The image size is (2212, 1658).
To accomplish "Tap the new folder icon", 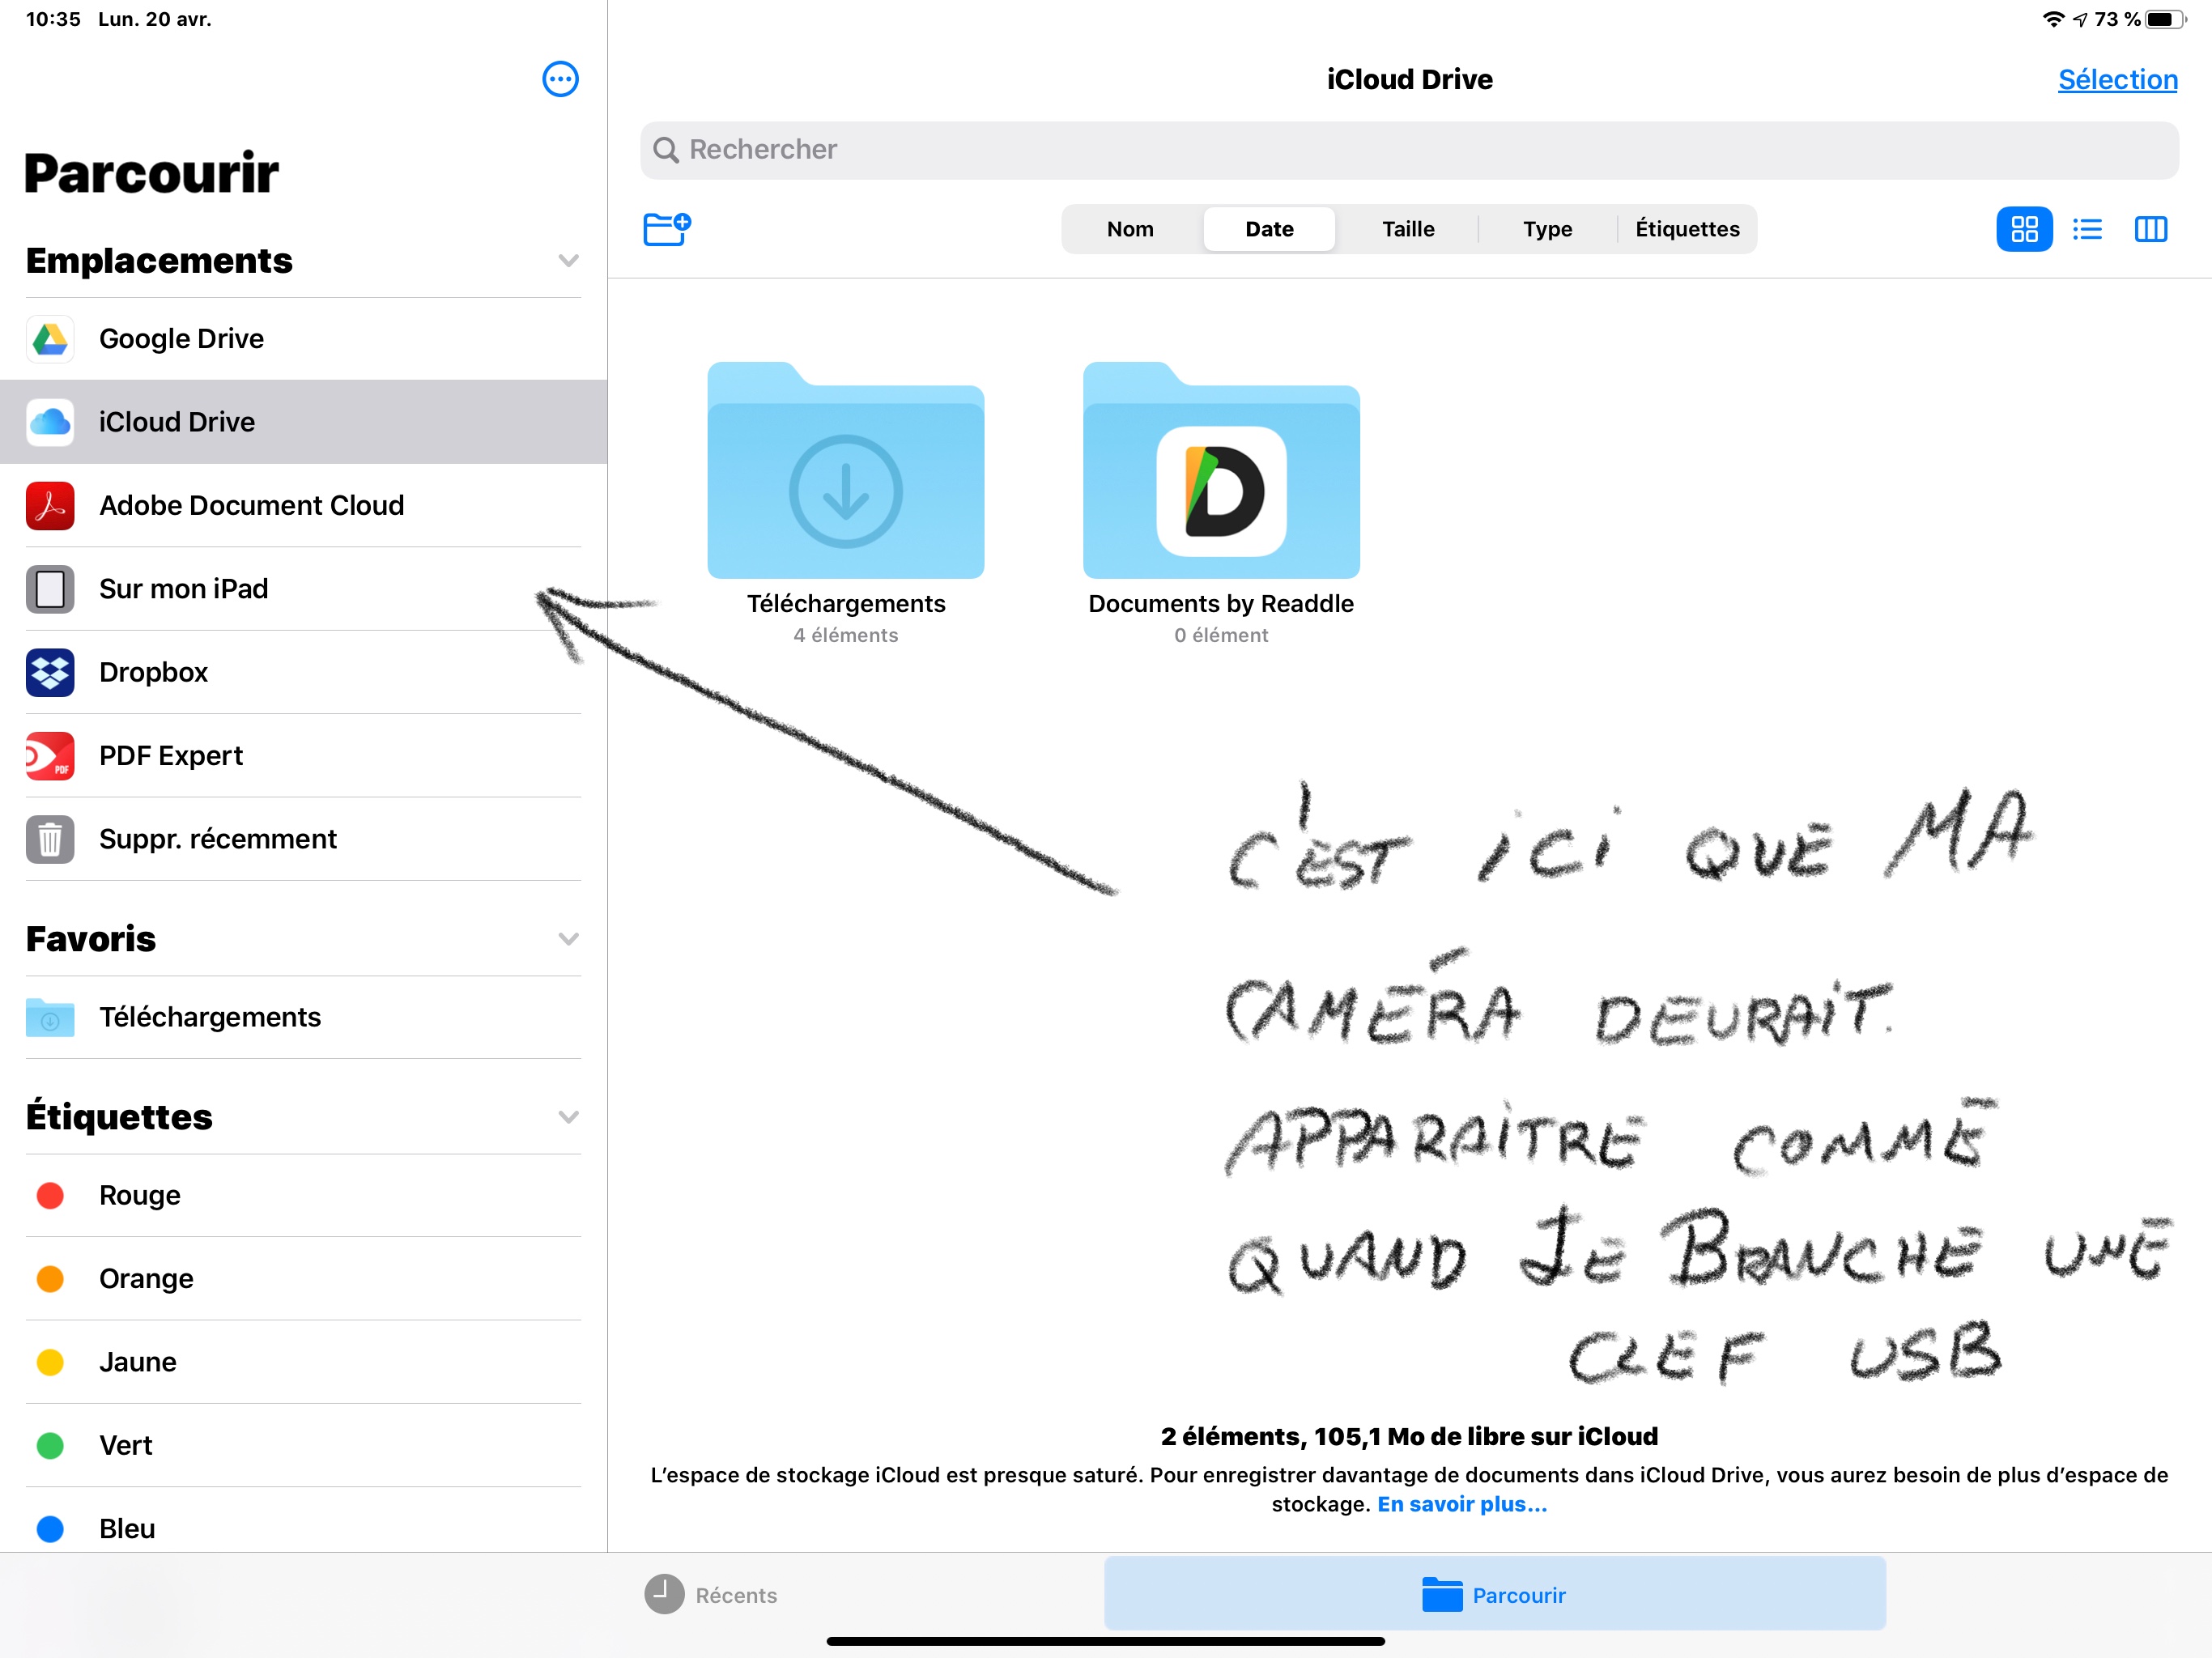I will point(666,229).
